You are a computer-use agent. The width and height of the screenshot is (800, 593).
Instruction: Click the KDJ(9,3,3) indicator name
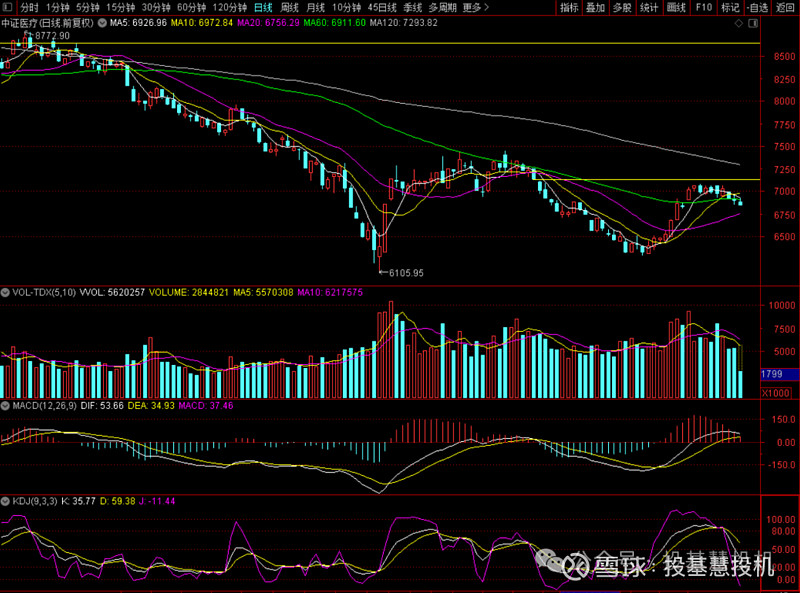pos(35,501)
